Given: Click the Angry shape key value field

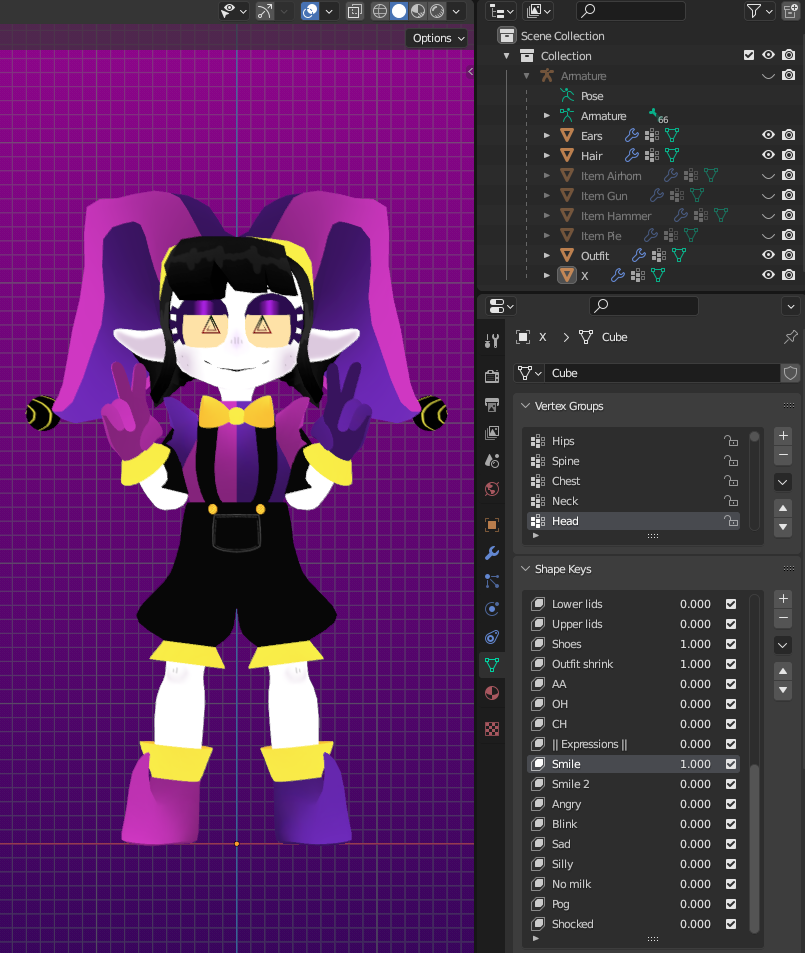Looking at the screenshot, I should click(696, 804).
